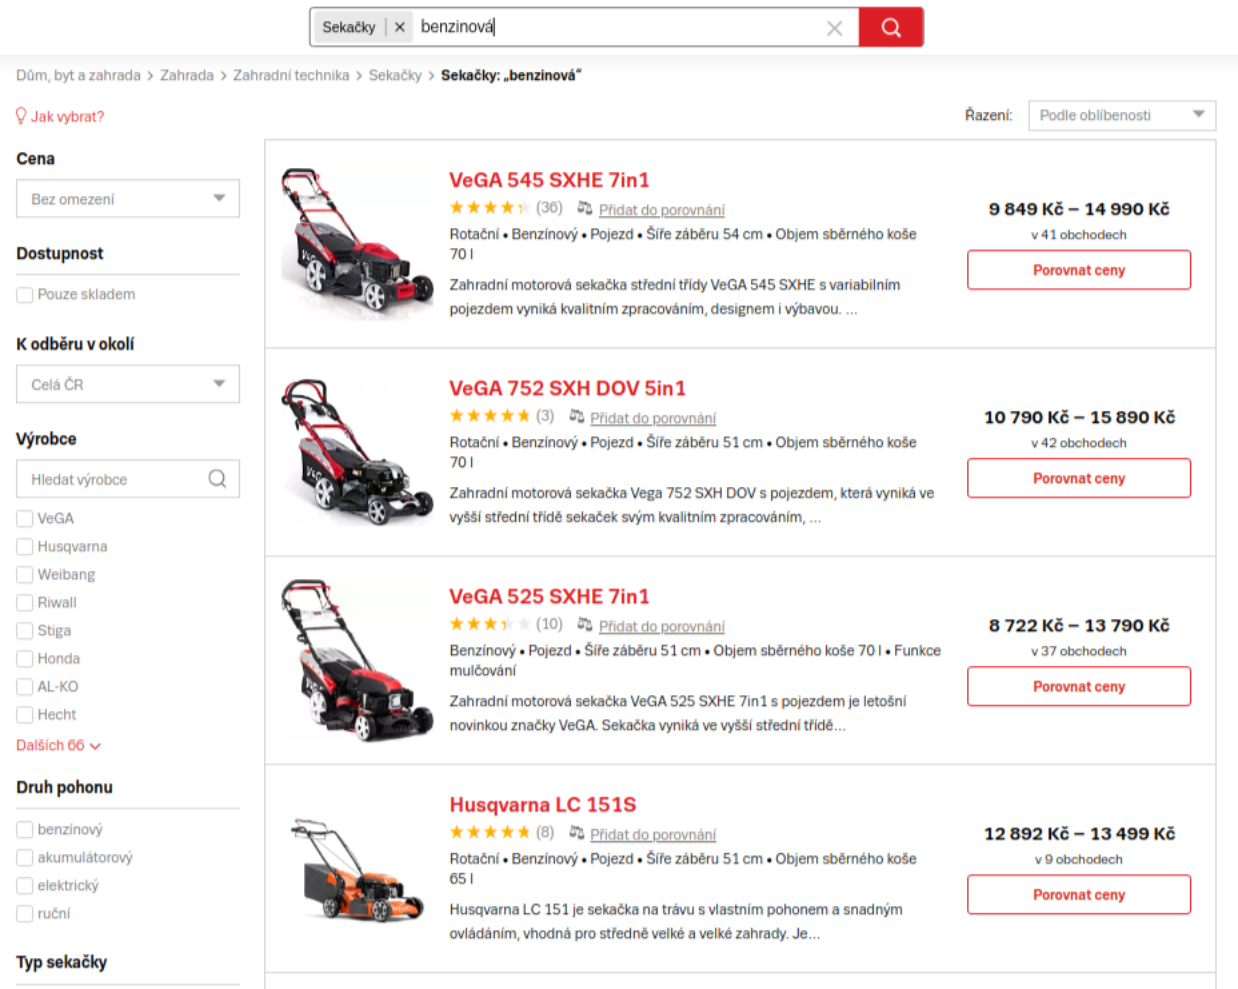Click the '12 892 Kč – 13 499 Kč' price range

click(x=1079, y=833)
